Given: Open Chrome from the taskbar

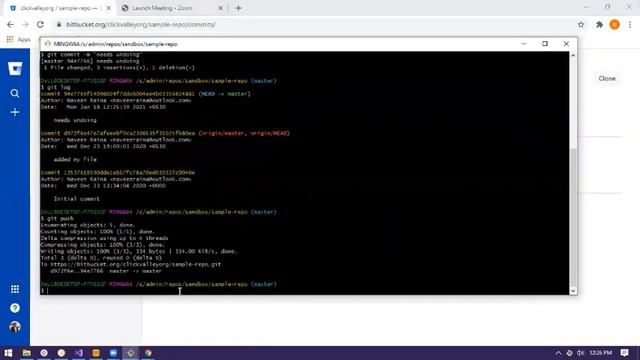Looking at the screenshot, I should [x=148, y=353].
